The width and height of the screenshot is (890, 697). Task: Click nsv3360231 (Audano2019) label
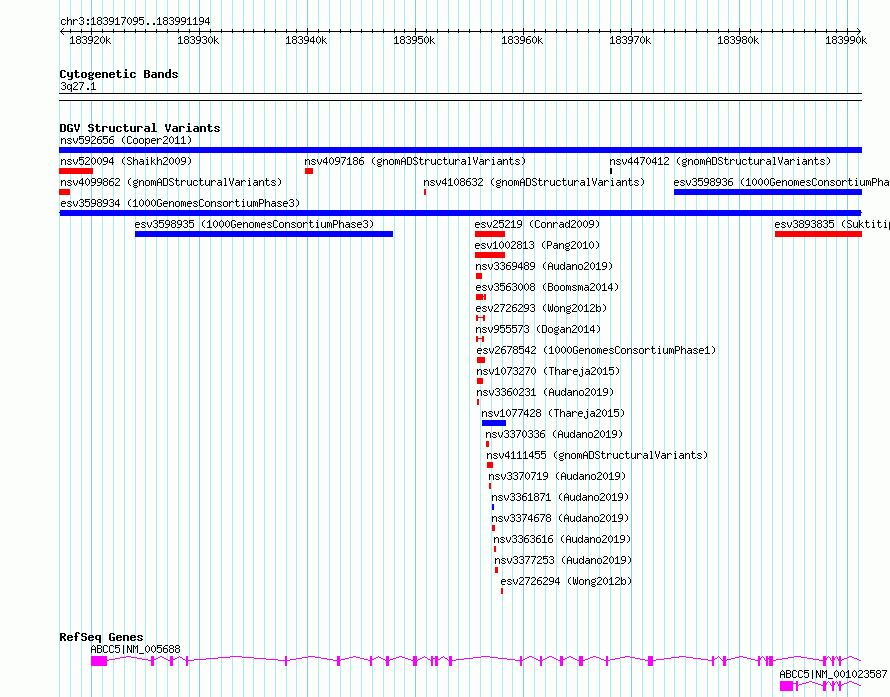(545, 392)
